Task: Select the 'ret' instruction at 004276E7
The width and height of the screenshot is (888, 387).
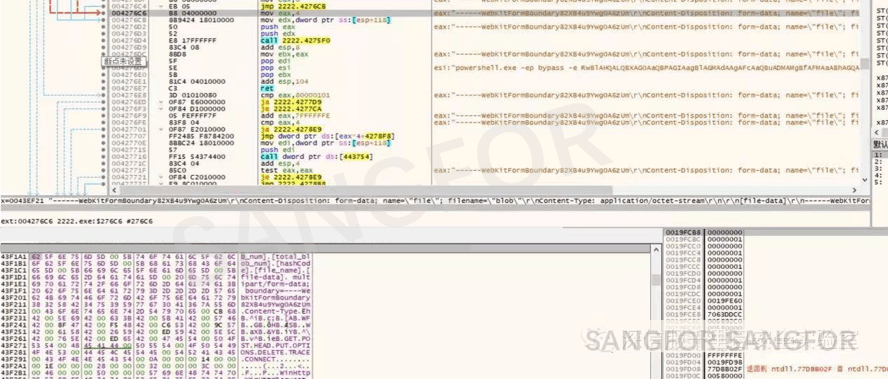Action: tap(266, 88)
